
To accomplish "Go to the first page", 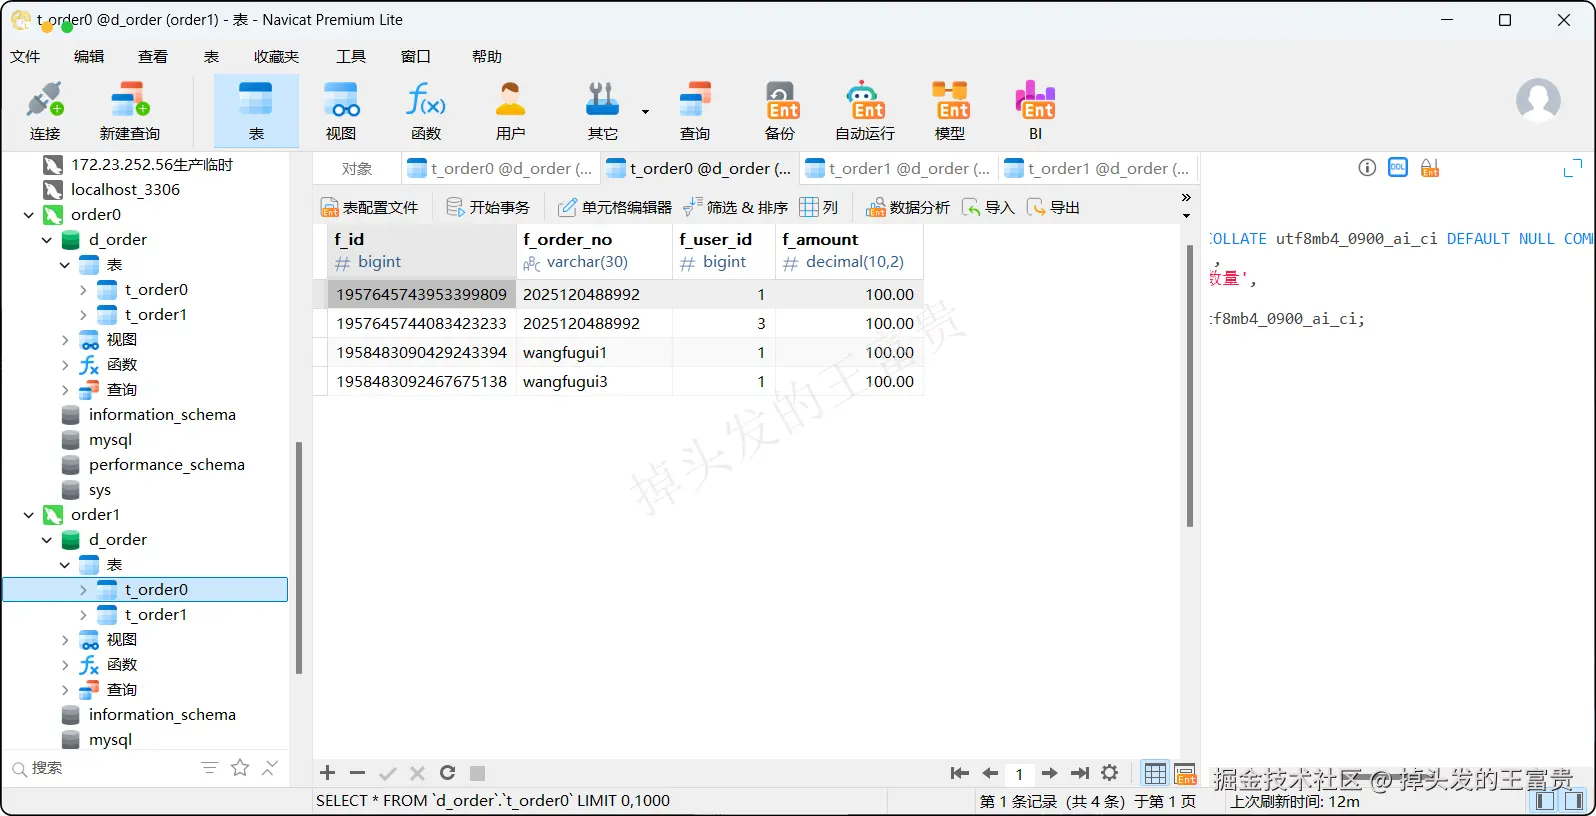I will [x=959, y=773].
